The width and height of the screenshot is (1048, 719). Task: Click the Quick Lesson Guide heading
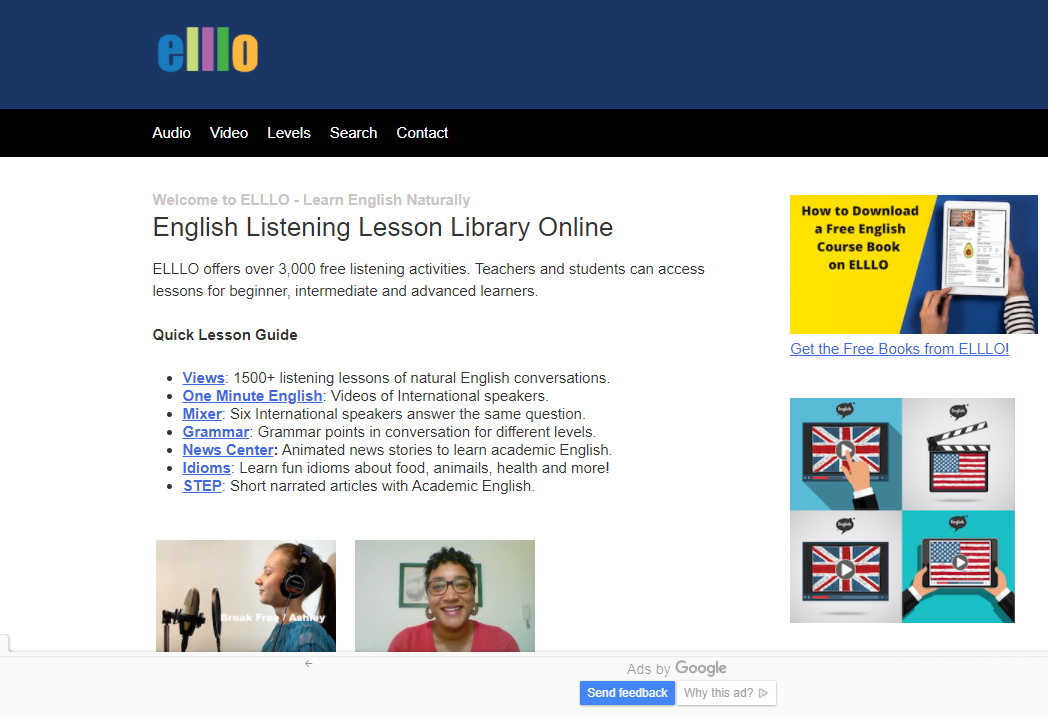point(225,335)
